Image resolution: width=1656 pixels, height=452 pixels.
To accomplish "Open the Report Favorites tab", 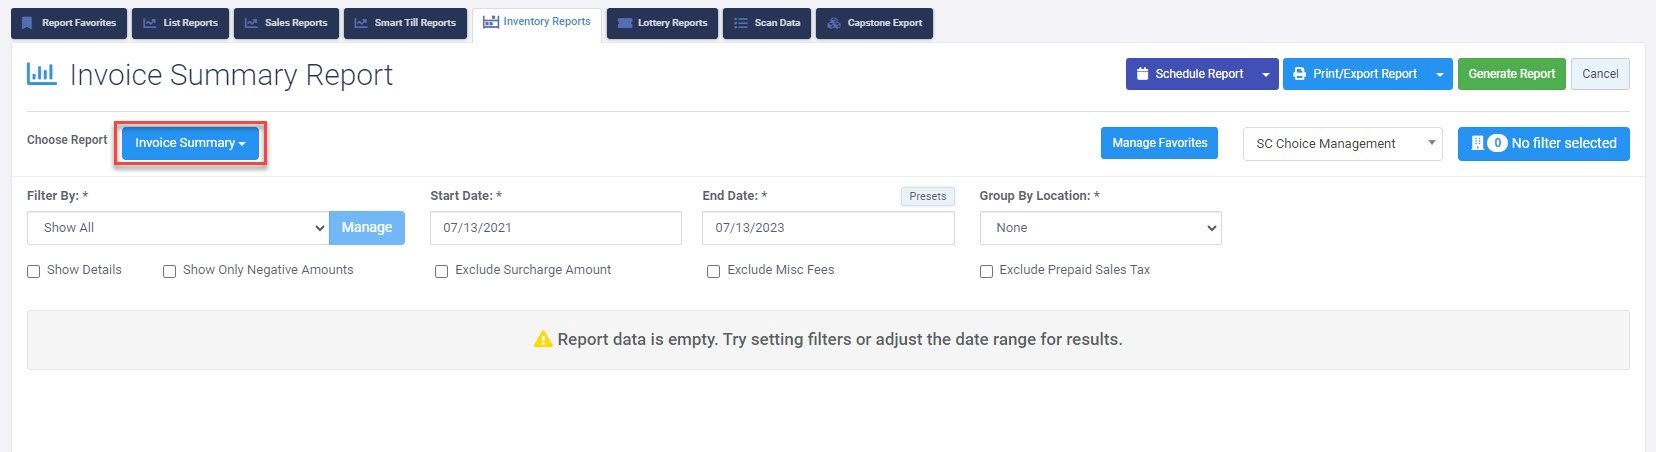I will click(x=69, y=23).
